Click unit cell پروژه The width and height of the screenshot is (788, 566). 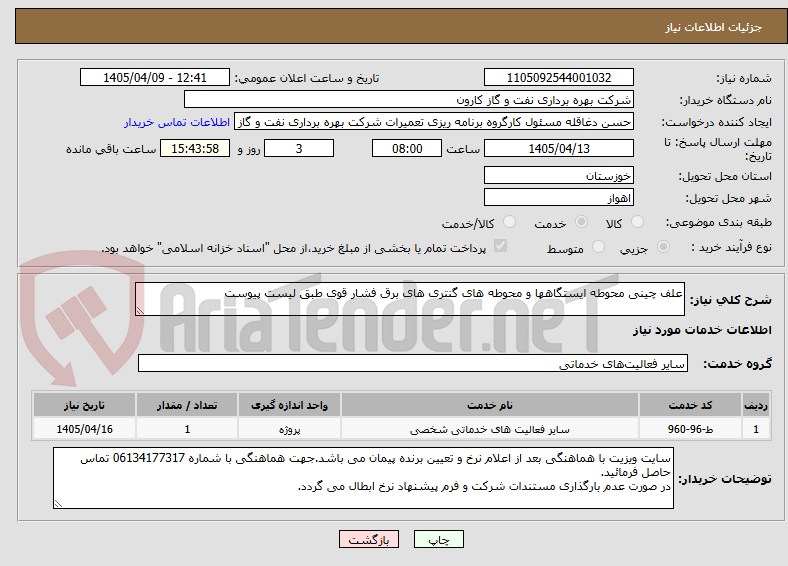click(289, 429)
